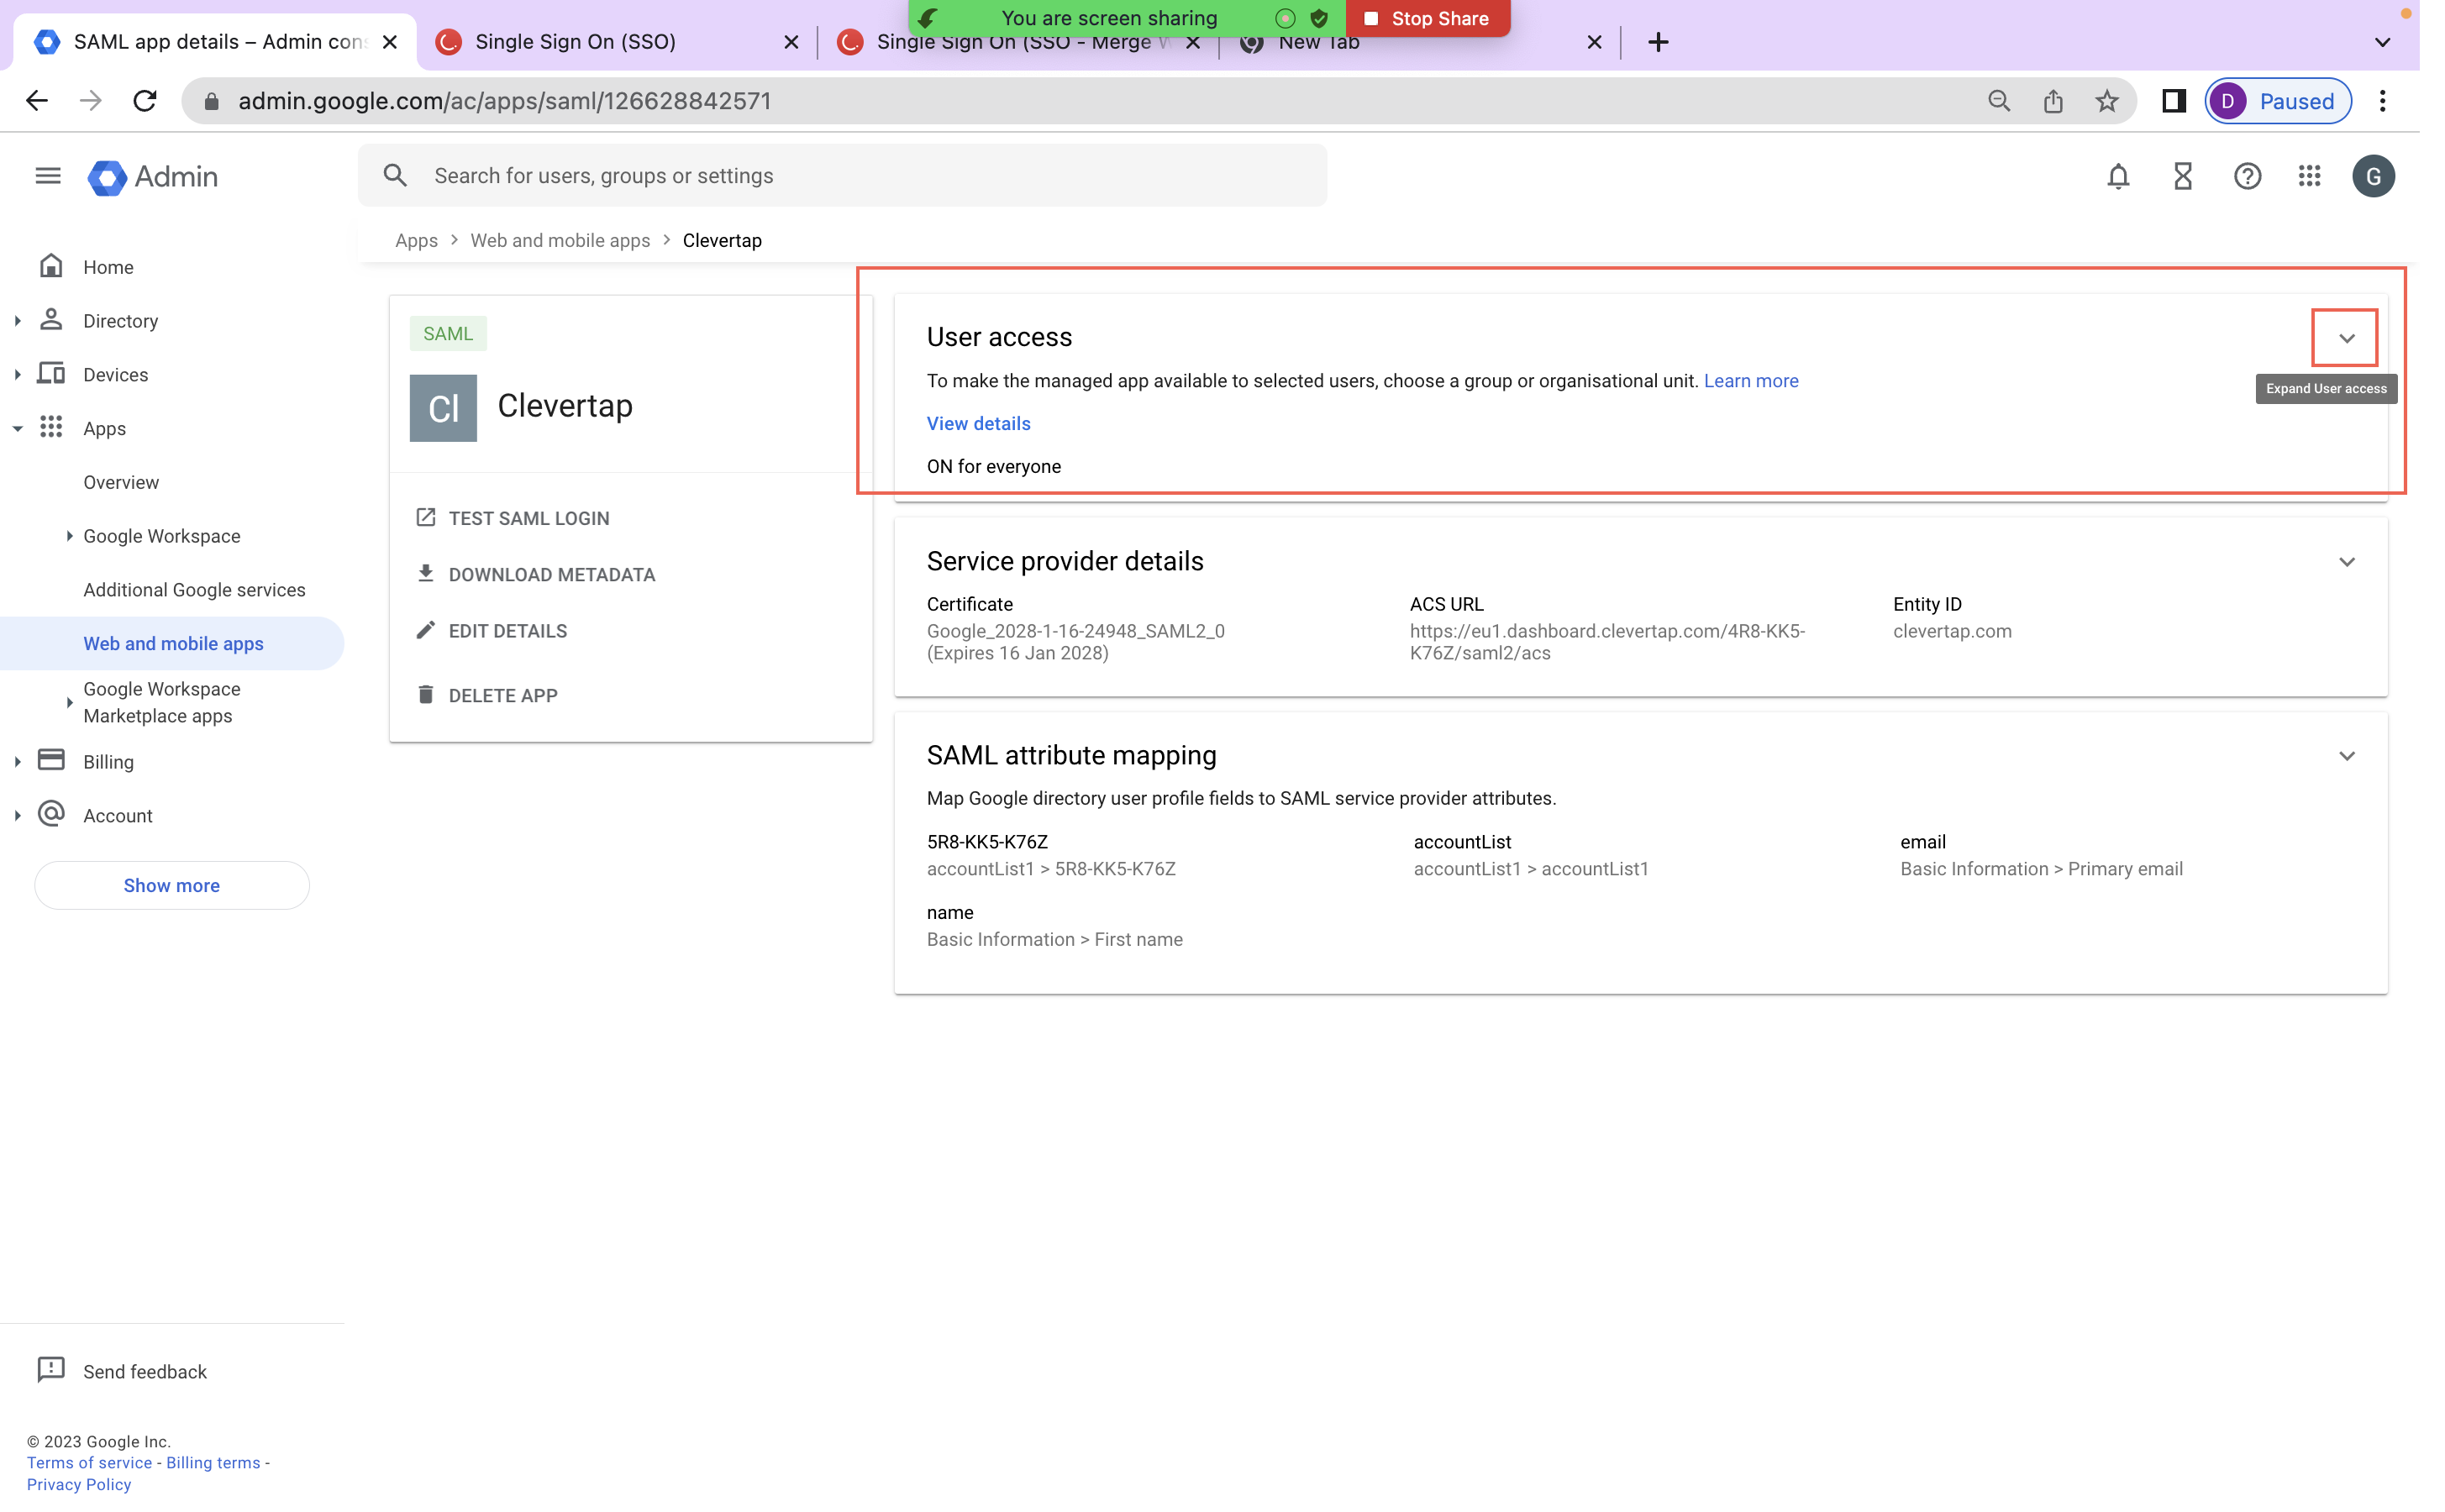View site information lock icon
2445x1512 pixels.
point(211,101)
